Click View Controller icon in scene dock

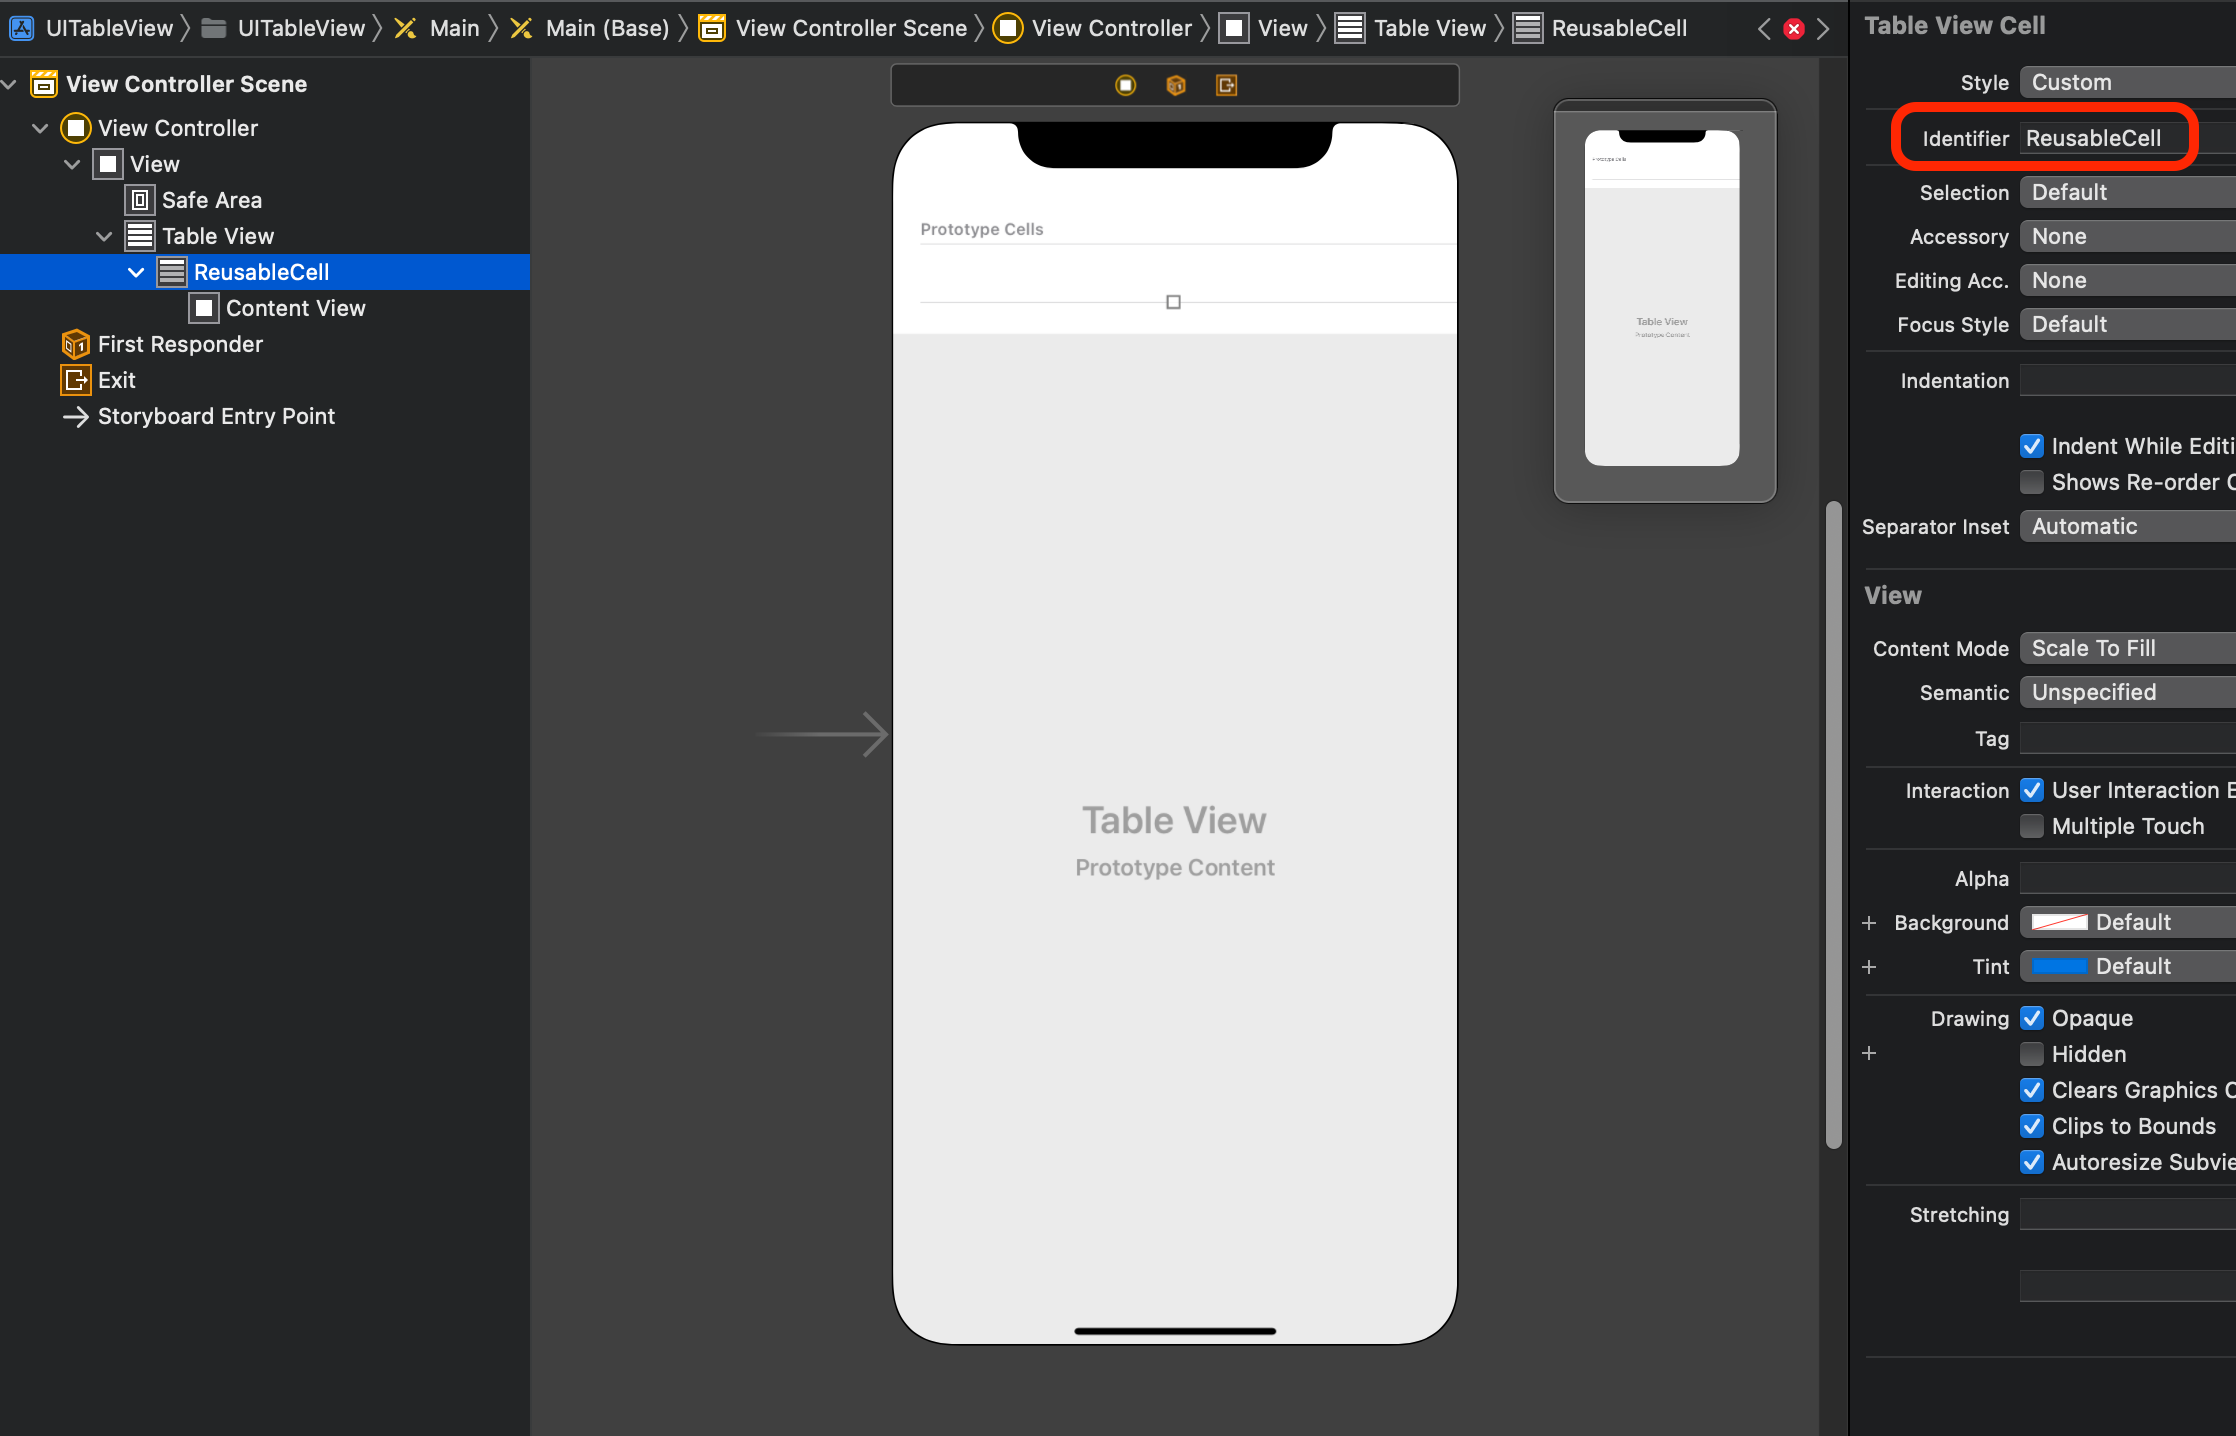coord(1125,85)
